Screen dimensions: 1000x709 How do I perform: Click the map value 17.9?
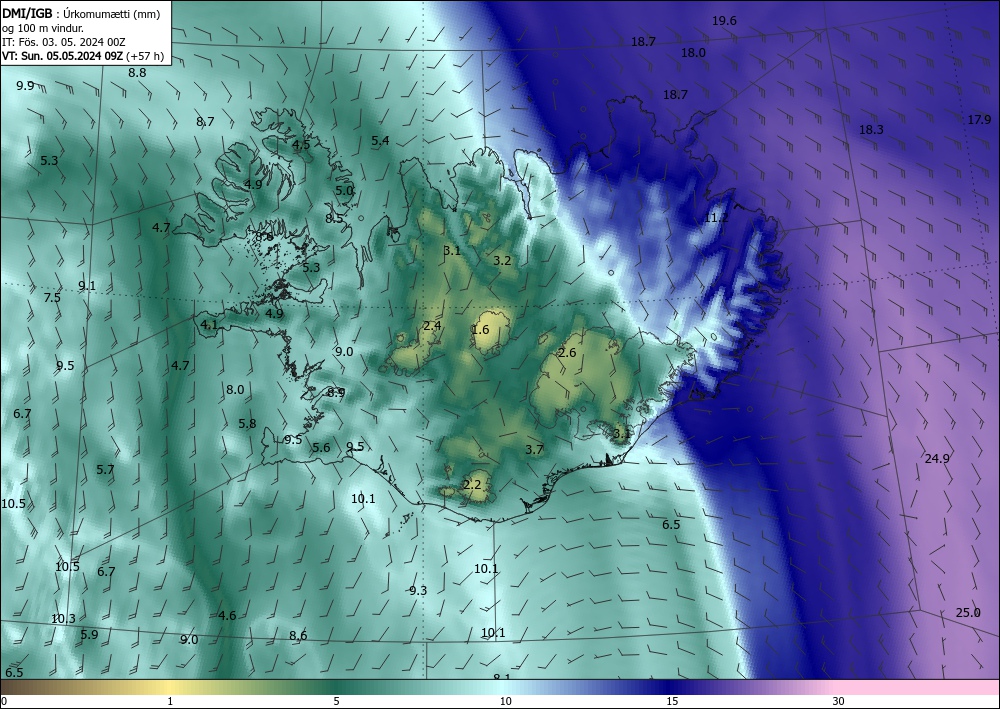(x=979, y=120)
